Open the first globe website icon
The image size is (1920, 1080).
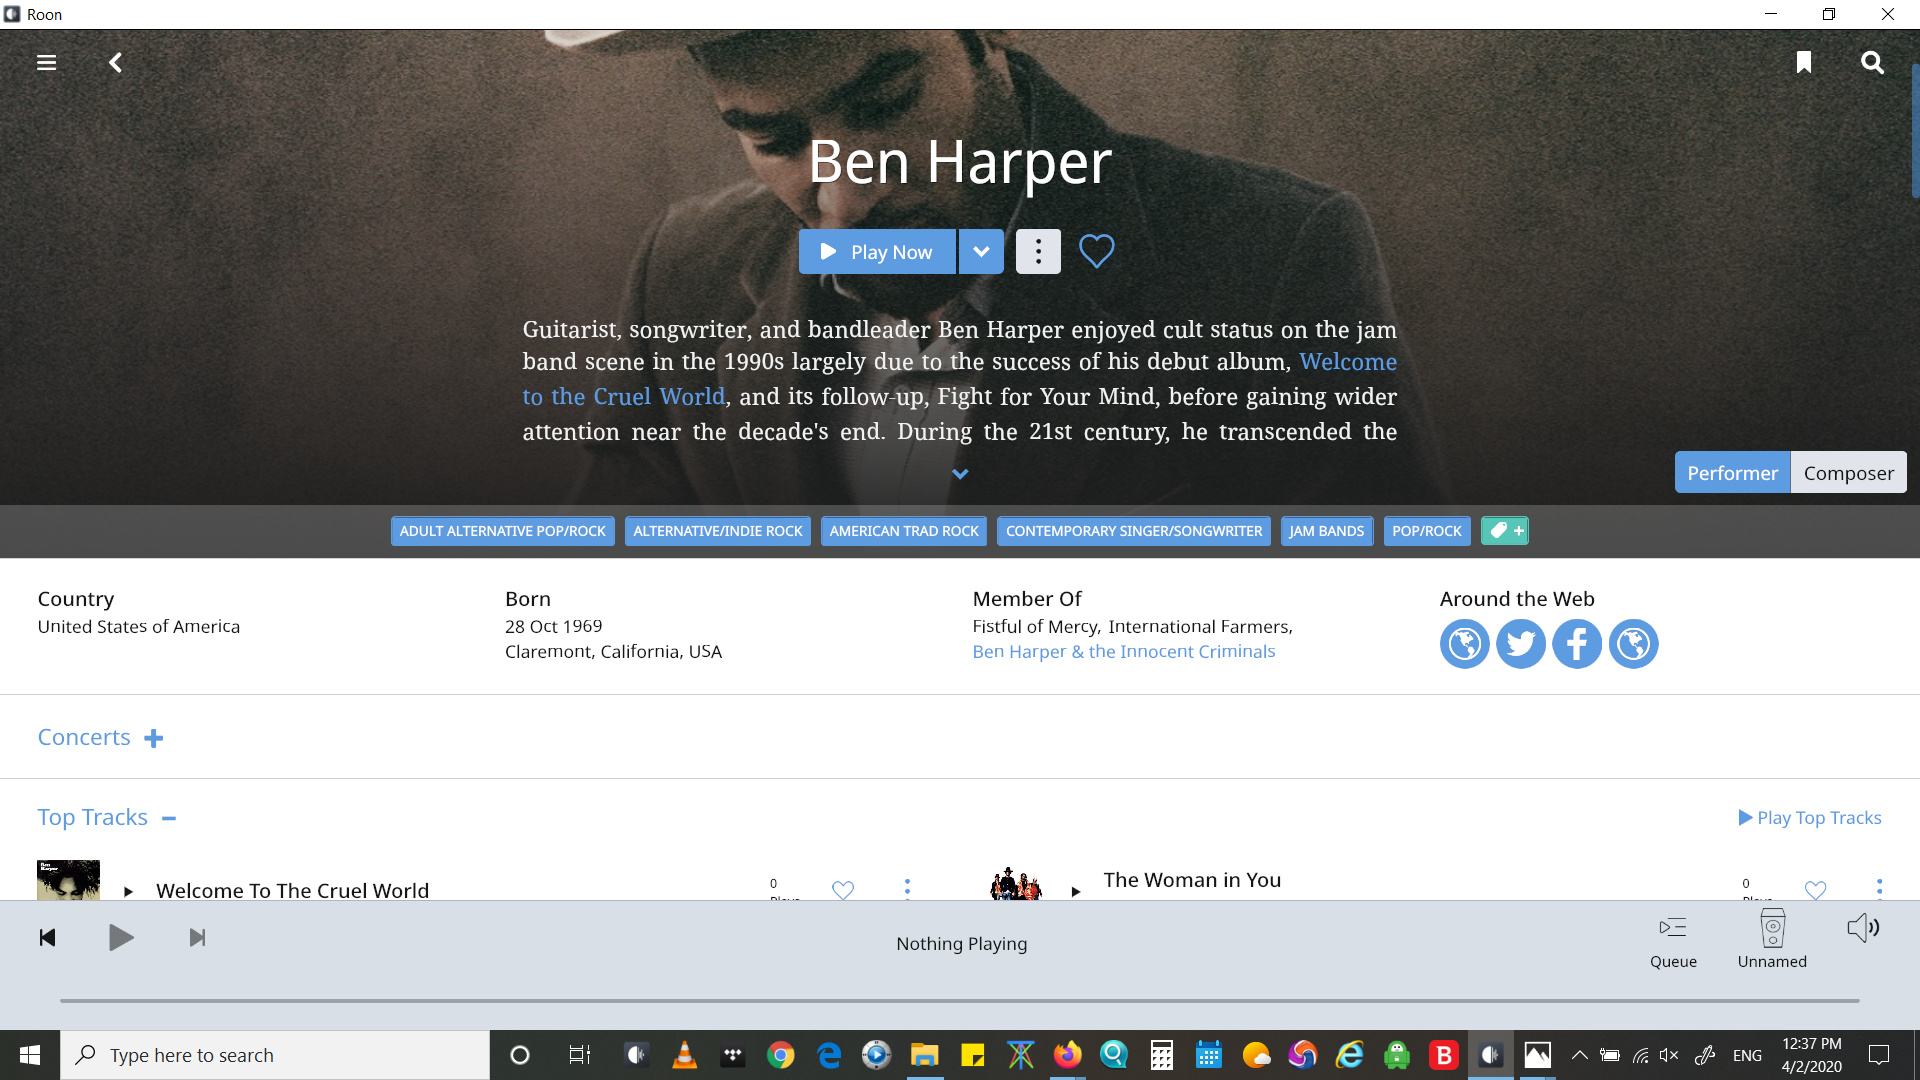click(x=1464, y=644)
